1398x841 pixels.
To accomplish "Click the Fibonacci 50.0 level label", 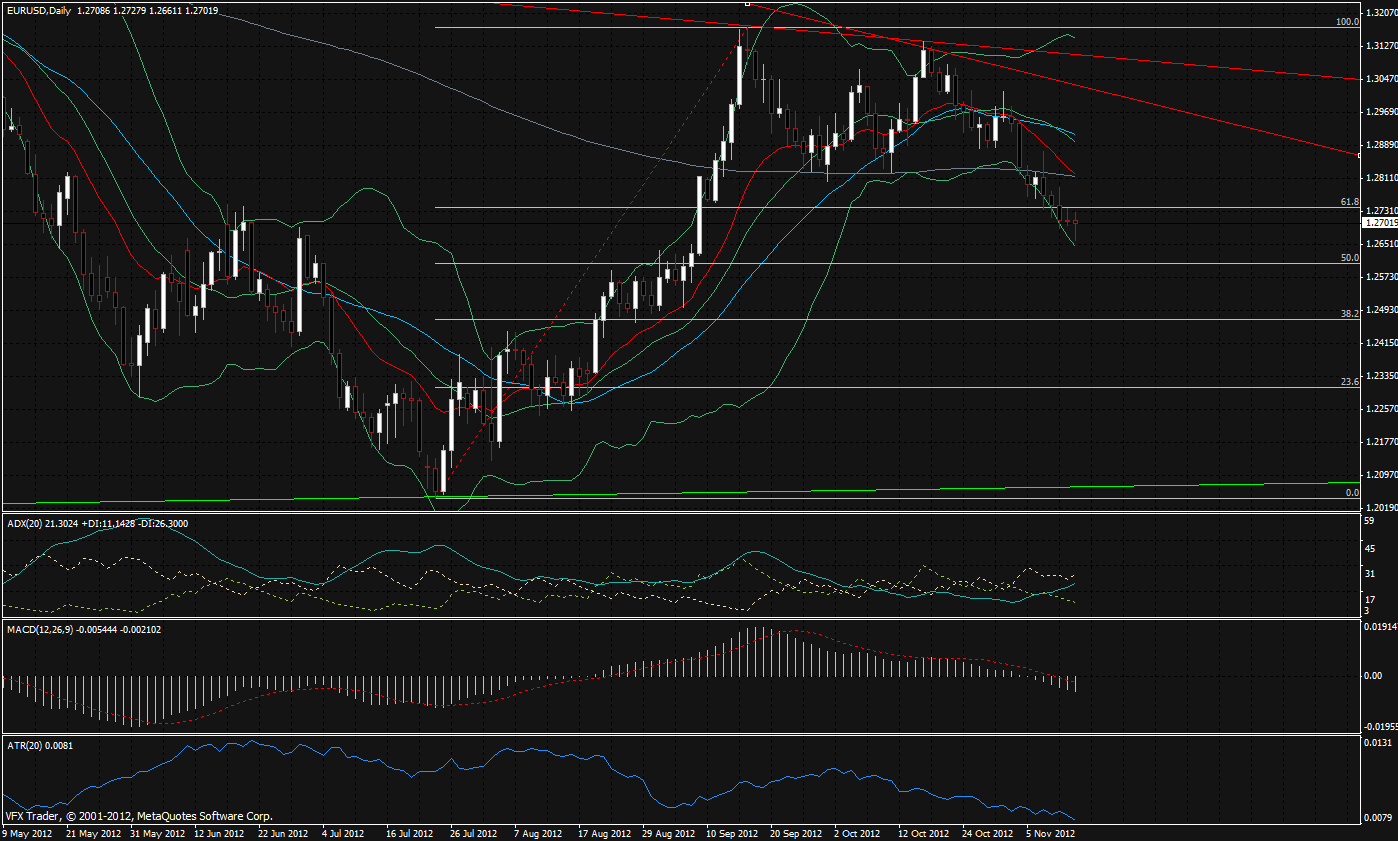I will click(1349, 258).
